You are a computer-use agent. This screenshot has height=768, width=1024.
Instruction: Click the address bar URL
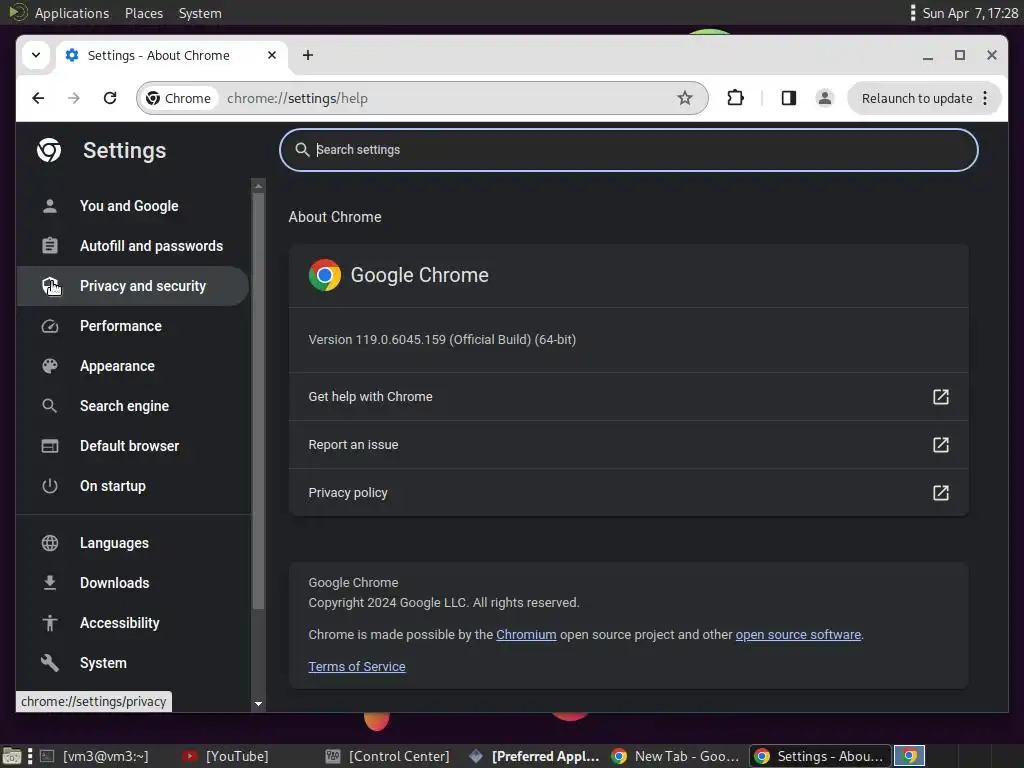click(x=297, y=98)
